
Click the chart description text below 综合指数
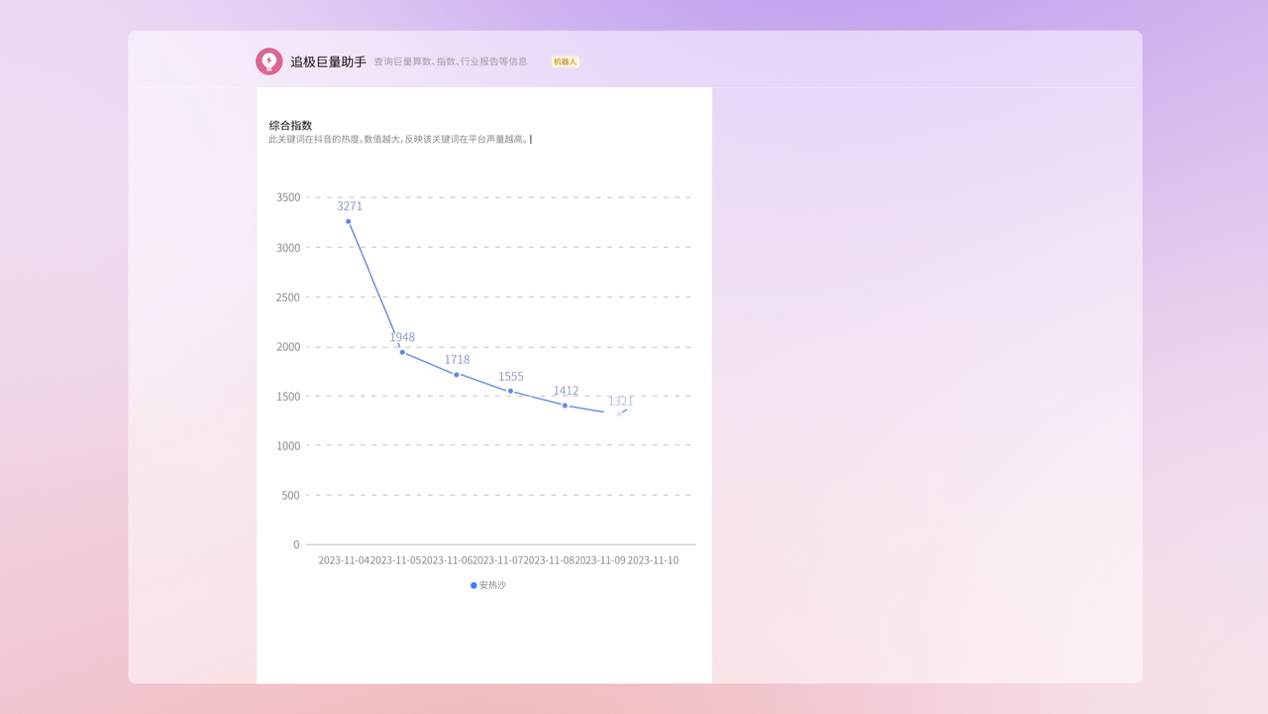pyautogui.click(x=398, y=140)
